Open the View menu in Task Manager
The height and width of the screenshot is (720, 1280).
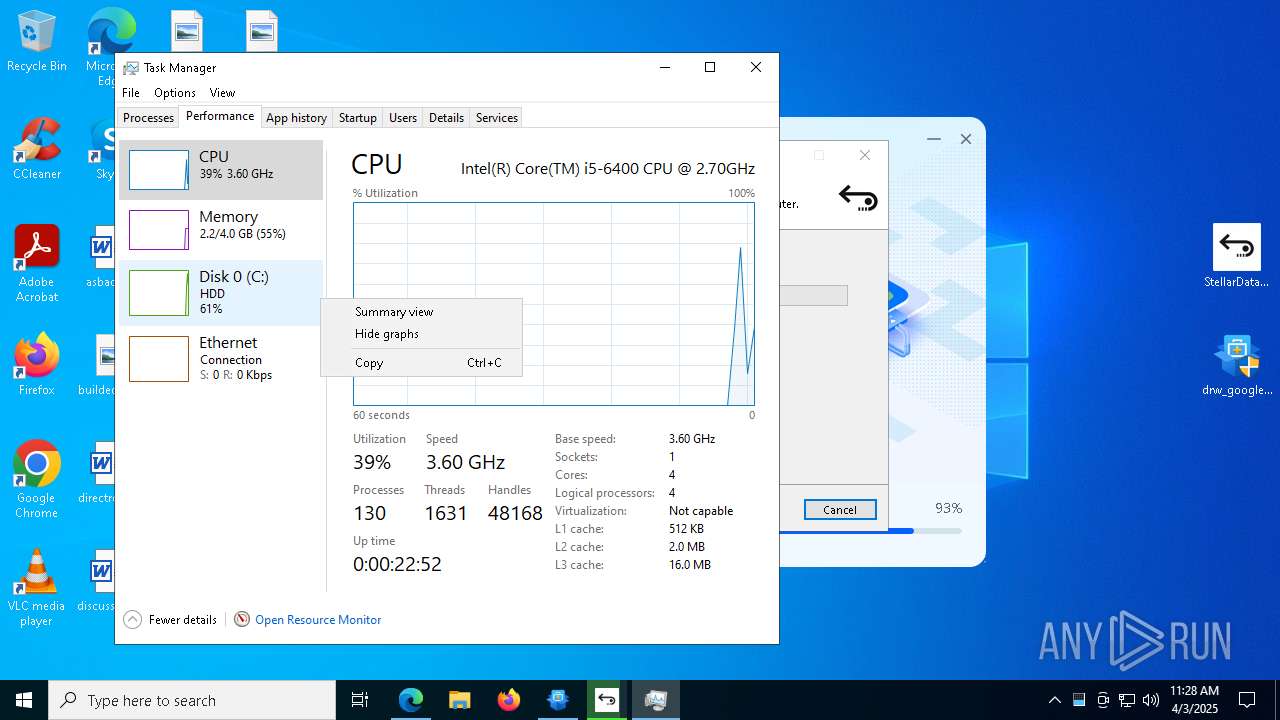coord(222,93)
